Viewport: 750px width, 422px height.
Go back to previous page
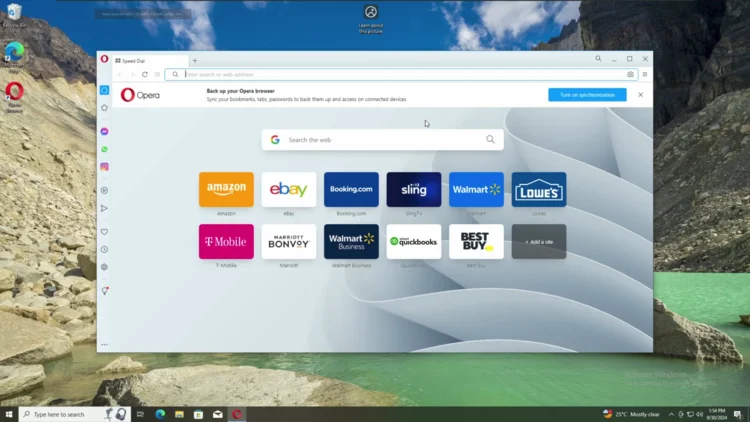pos(120,74)
